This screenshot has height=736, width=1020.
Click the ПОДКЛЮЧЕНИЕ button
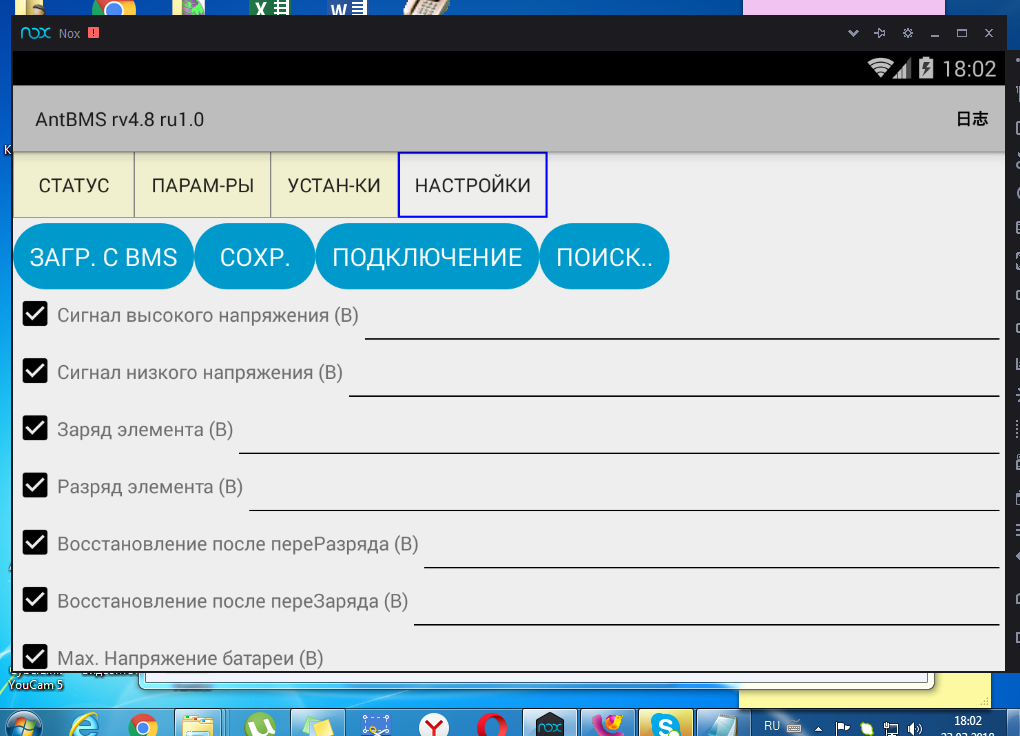point(427,257)
